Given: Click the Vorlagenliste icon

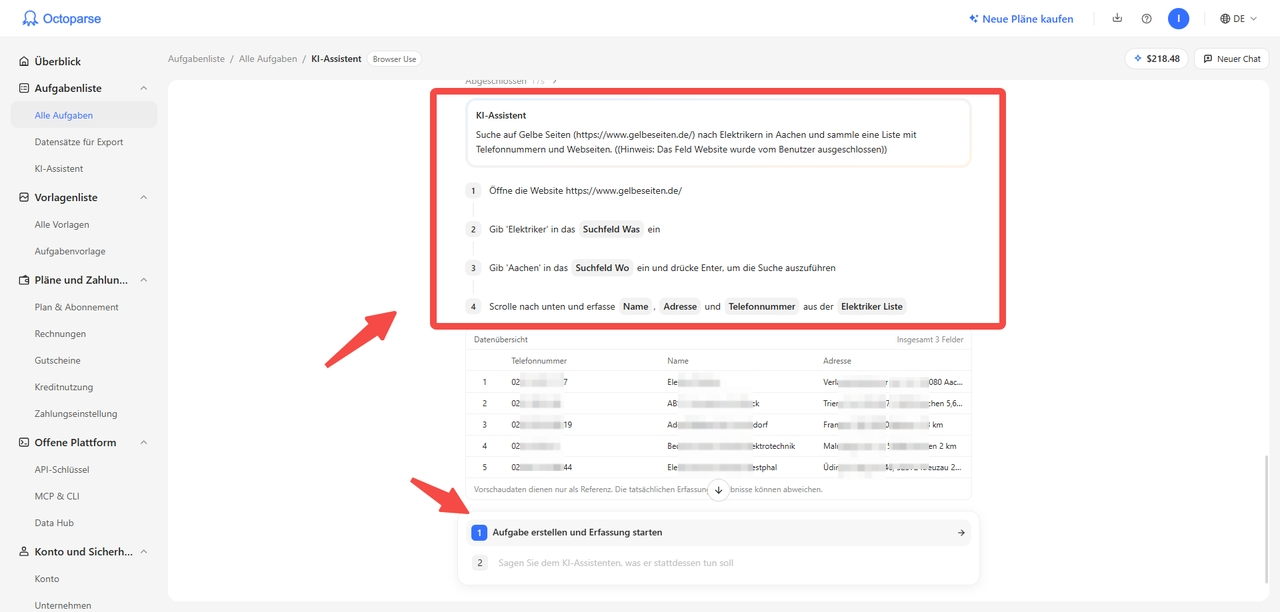Looking at the screenshot, I should click(24, 198).
